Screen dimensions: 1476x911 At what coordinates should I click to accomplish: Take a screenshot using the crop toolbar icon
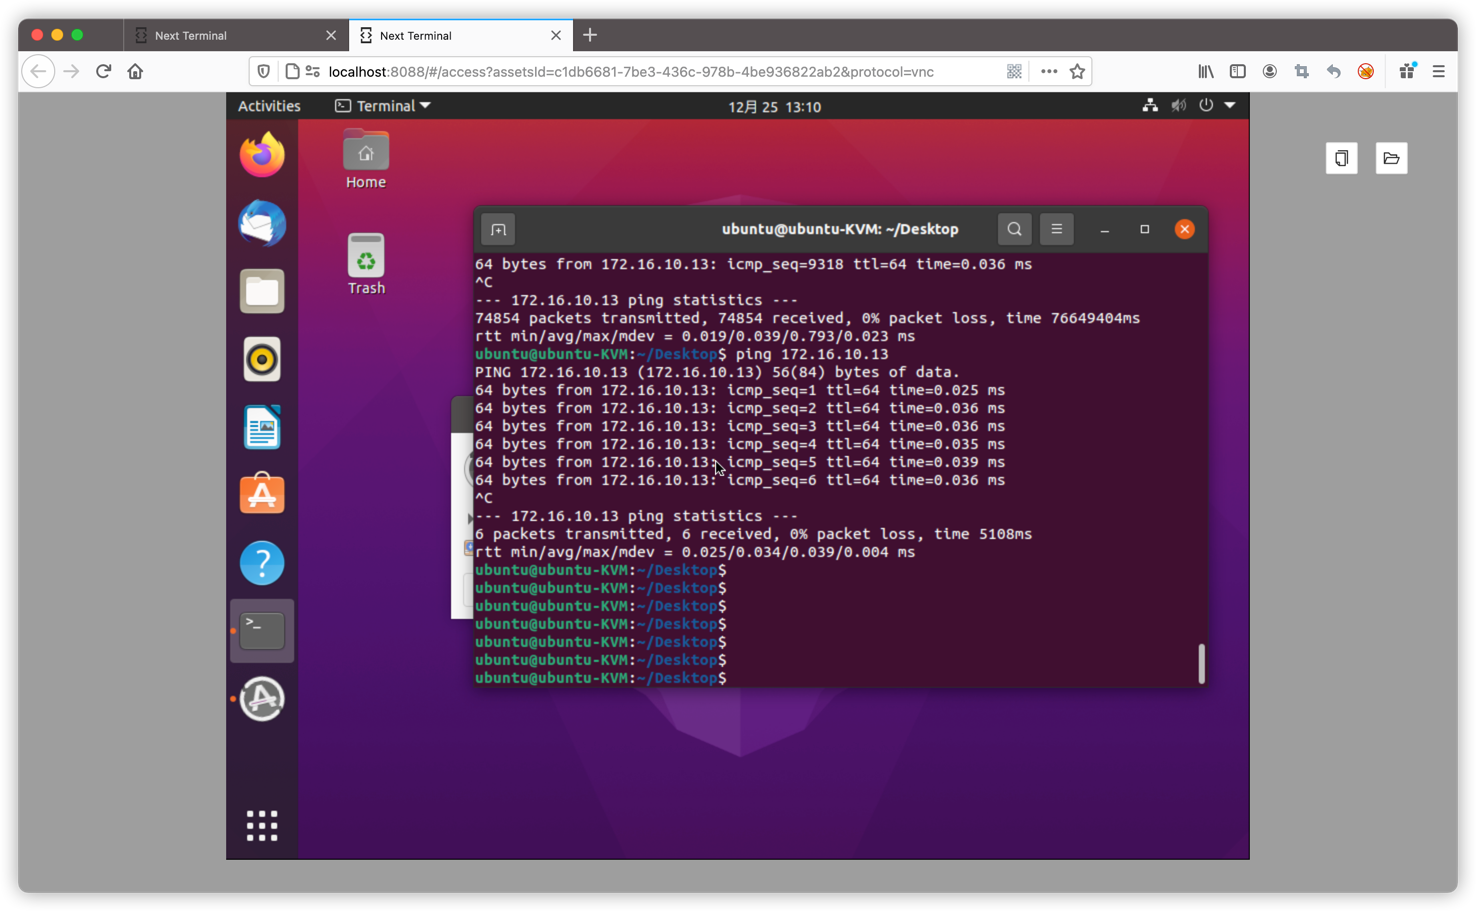click(x=1301, y=71)
